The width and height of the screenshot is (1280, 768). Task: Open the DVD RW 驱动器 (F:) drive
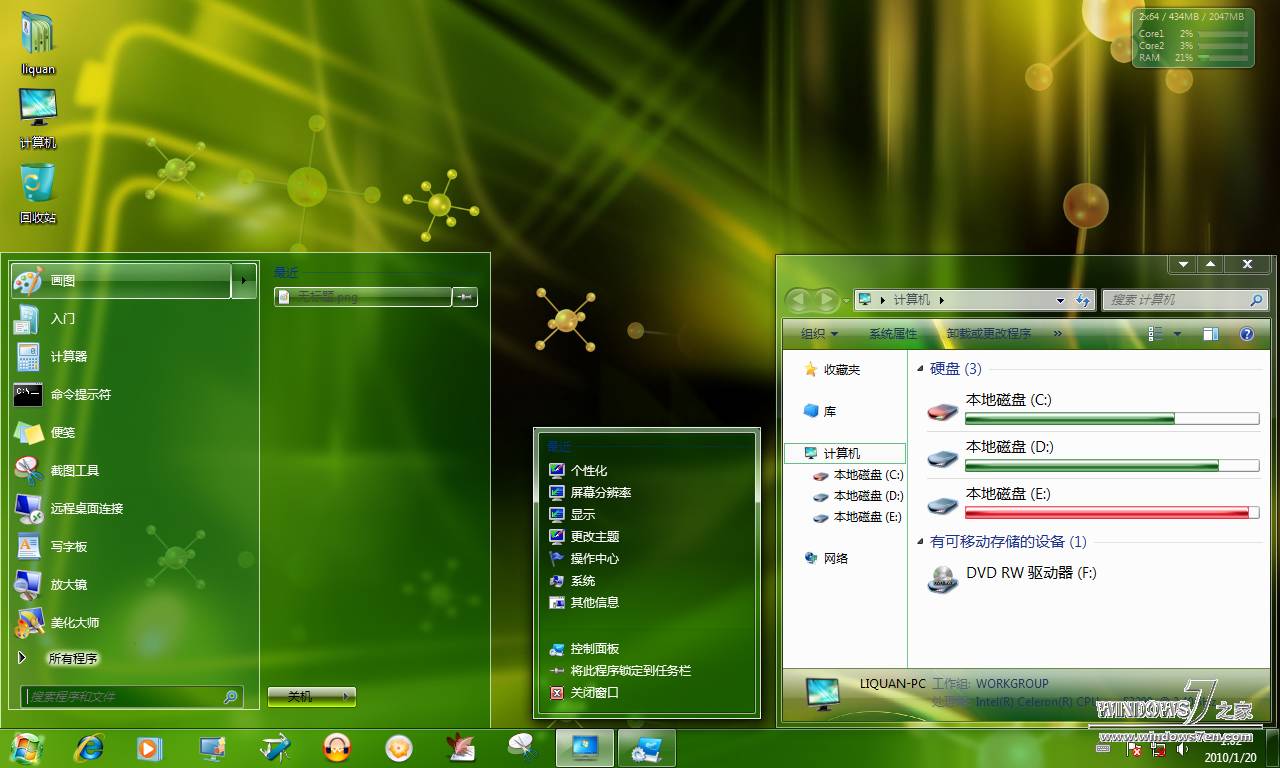1012,577
